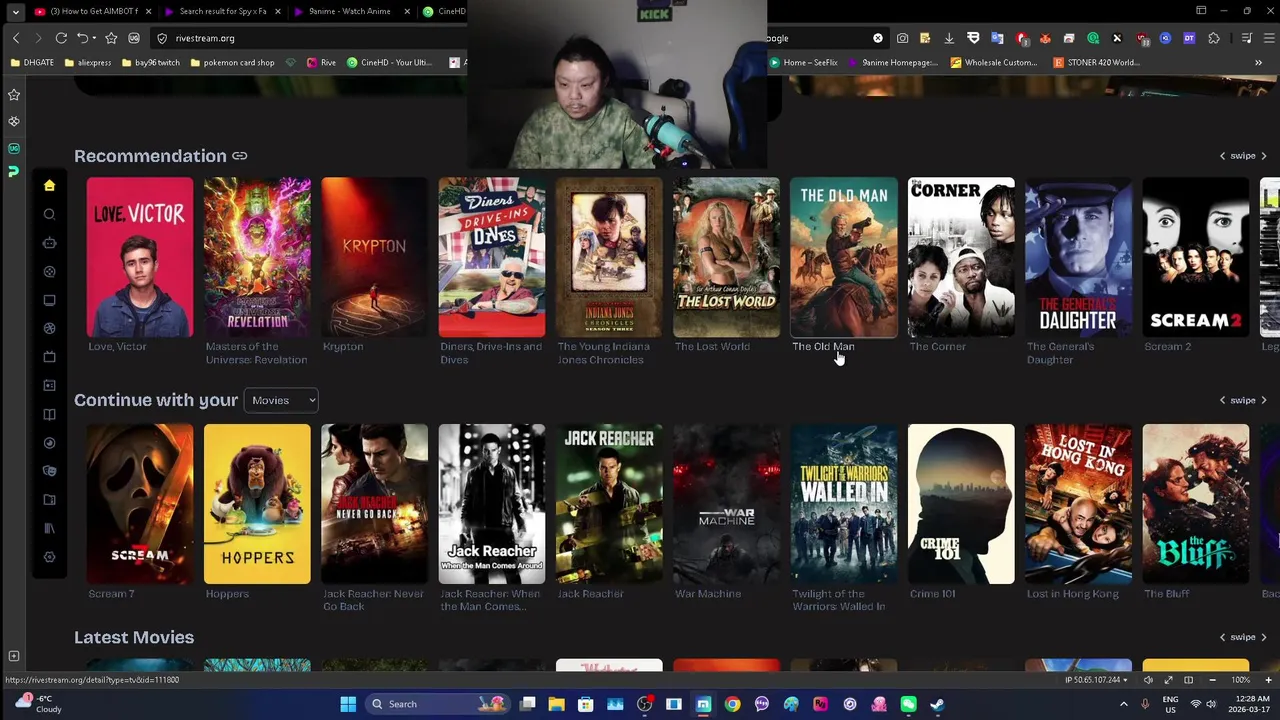The width and height of the screenshot is (1280, 720).
Task: Click the 100% zoom level indicator
Action: (x=1240, y=680)
